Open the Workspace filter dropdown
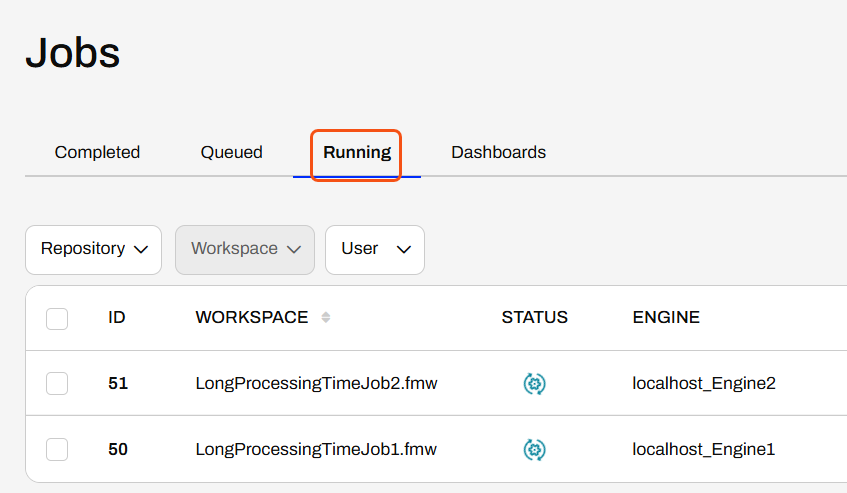This screenshot has width=847, height=493. (x=245, y=250)
